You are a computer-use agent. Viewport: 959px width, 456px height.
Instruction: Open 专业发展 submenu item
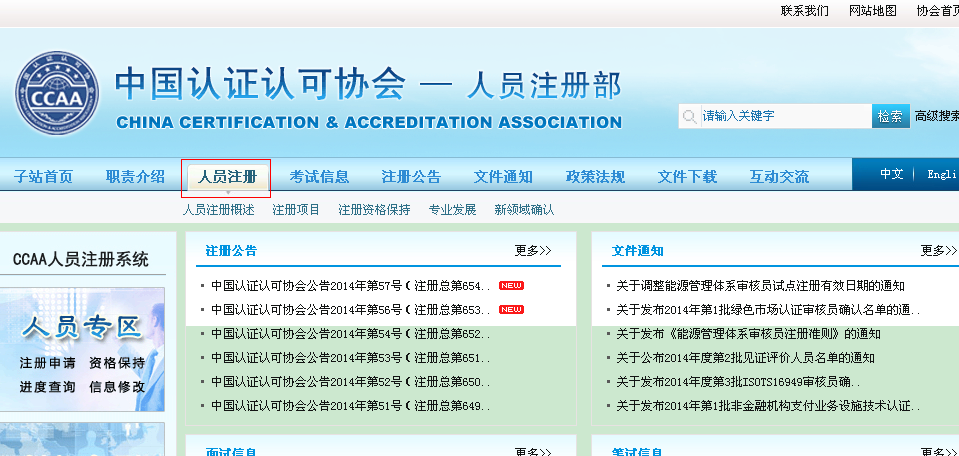click(453, 210)
